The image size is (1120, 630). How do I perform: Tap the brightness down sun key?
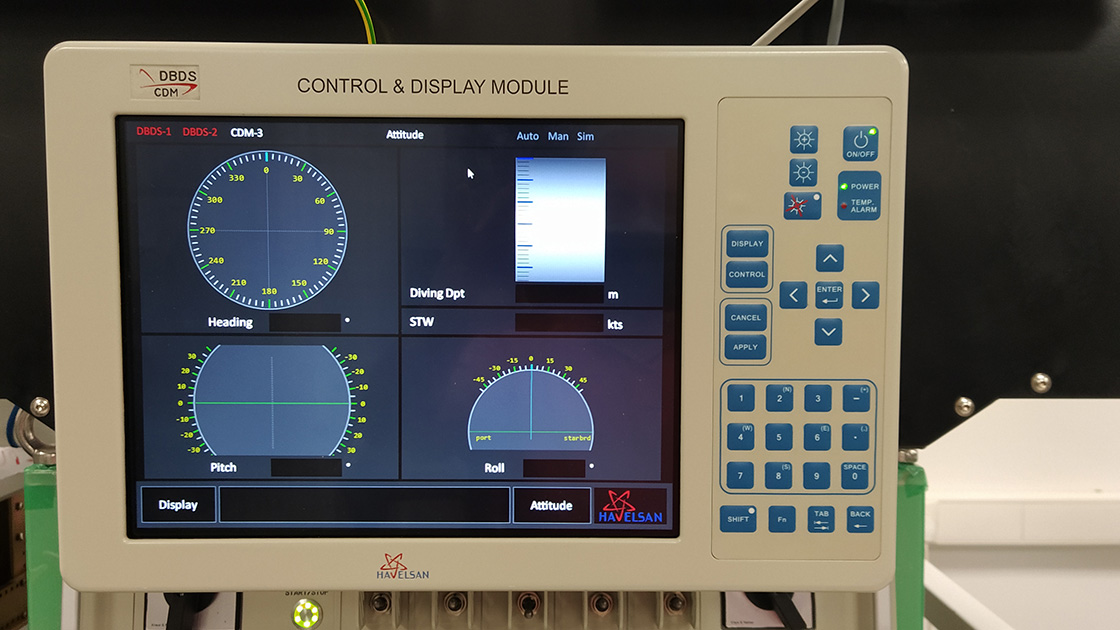click(x=804, y=172)
